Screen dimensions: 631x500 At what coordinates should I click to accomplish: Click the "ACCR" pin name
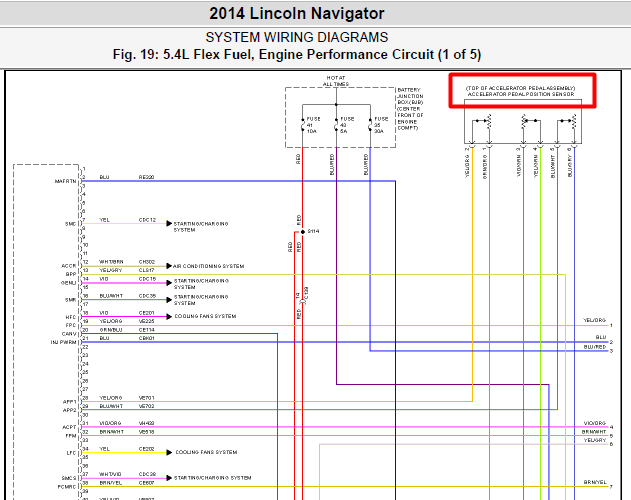[68, 266]
